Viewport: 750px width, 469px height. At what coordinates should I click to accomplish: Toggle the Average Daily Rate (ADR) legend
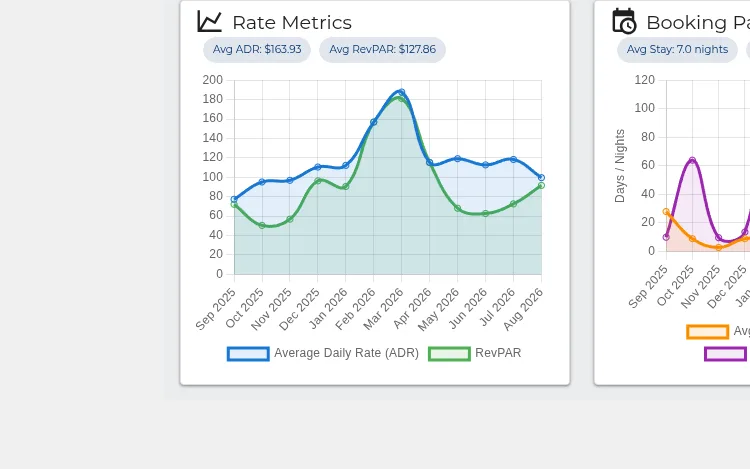(323, 353)
